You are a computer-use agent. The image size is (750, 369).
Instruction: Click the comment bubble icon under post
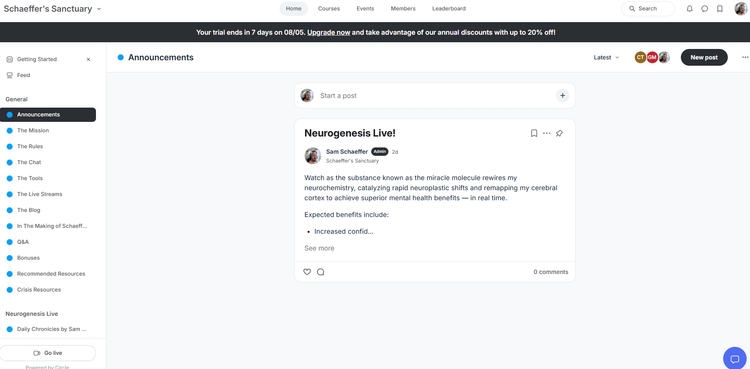[320, 272]
